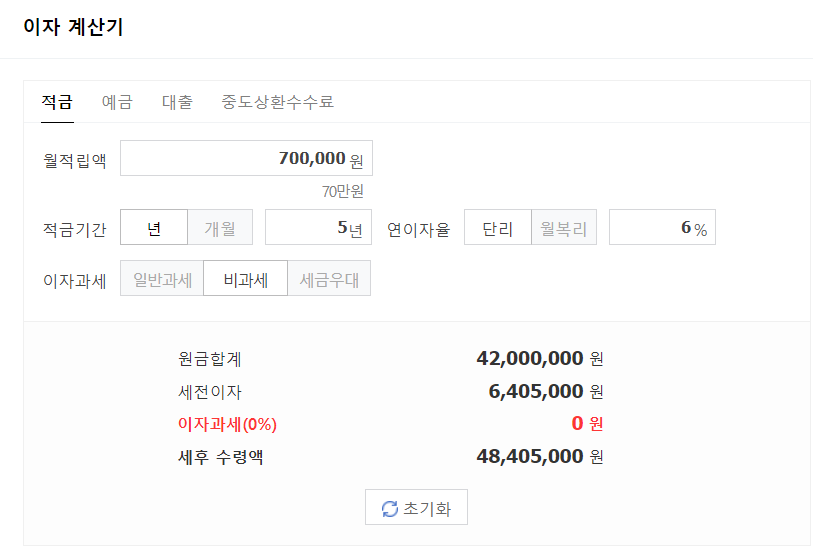Viewport: 813px width, 550px height.
Task: Select 단리 interest type
Action: pos(498,227)
